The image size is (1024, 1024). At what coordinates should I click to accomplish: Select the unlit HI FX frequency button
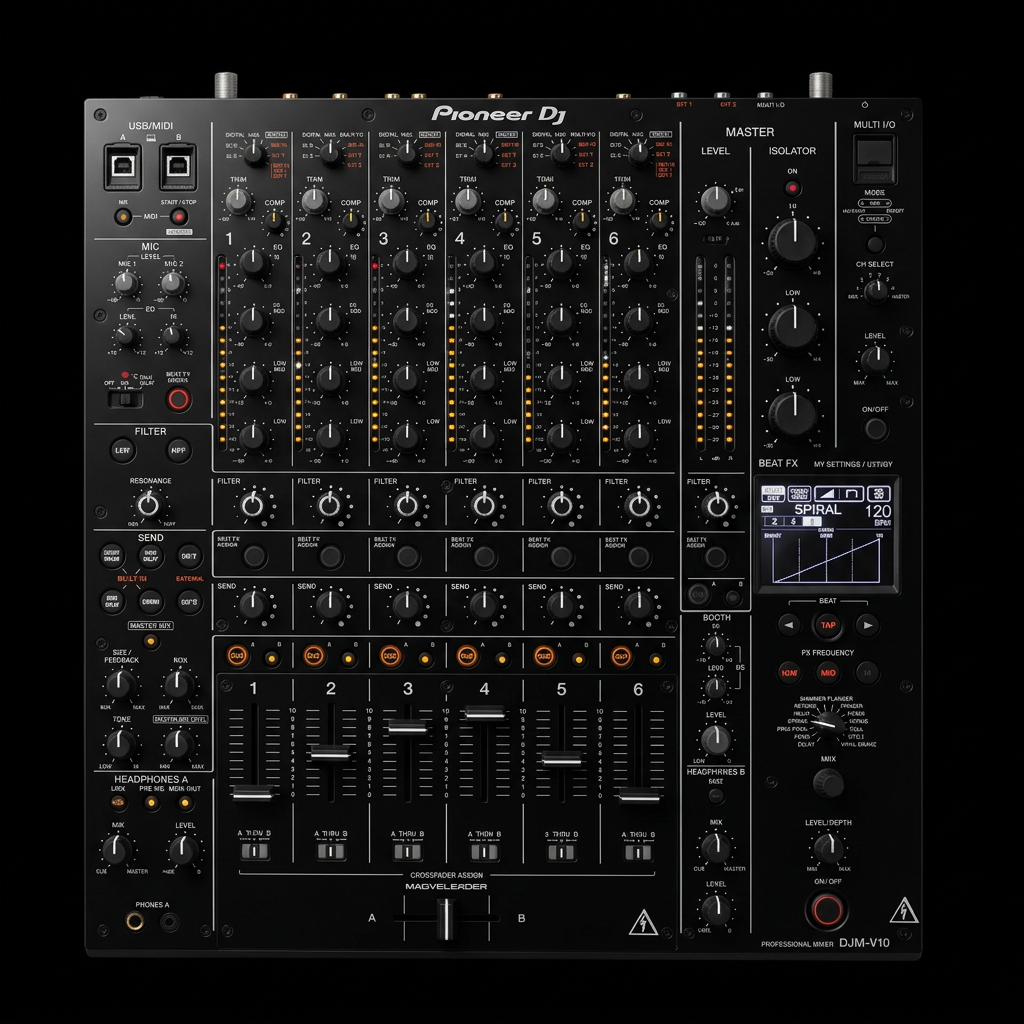(867, 673)
